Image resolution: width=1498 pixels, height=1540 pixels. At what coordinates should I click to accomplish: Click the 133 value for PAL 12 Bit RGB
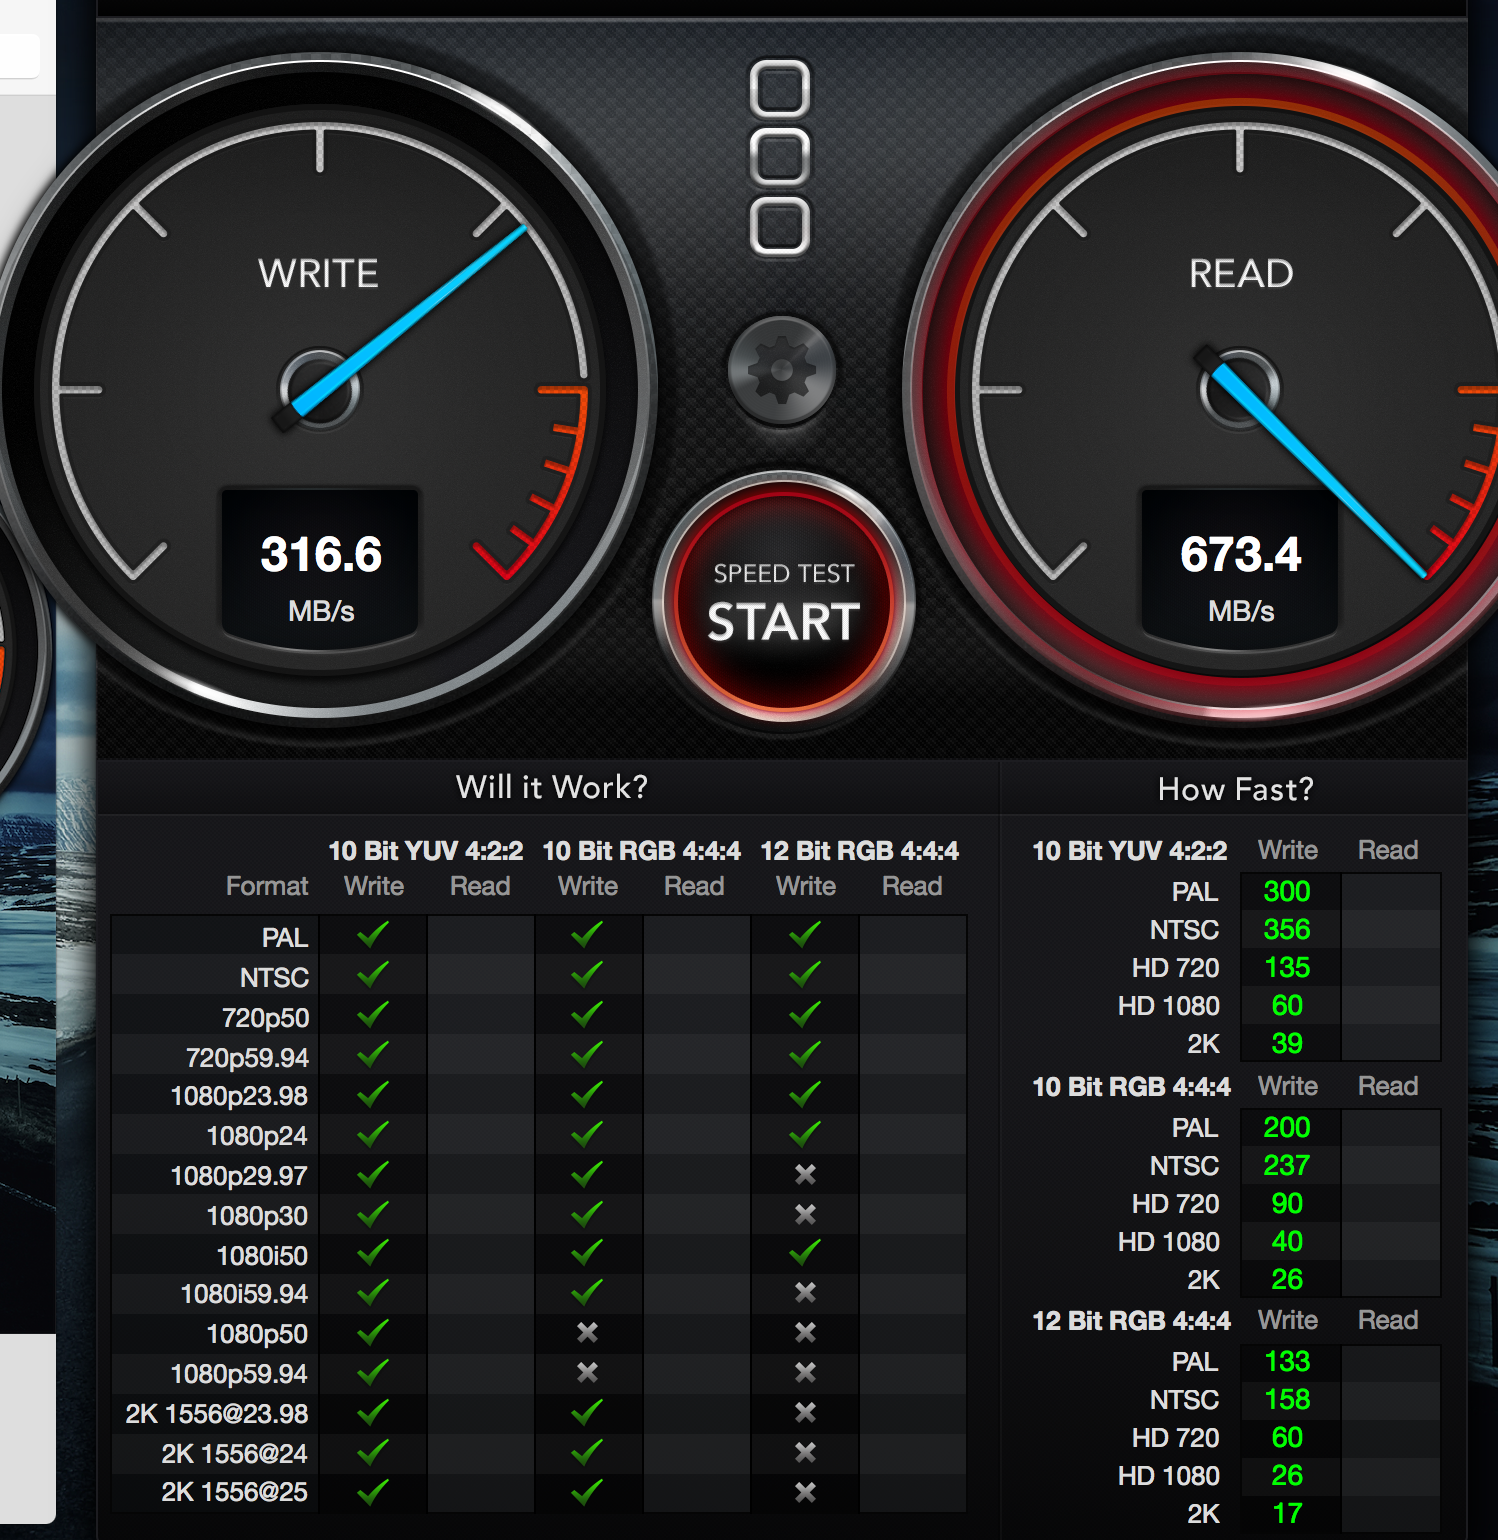[1287, 1361]
